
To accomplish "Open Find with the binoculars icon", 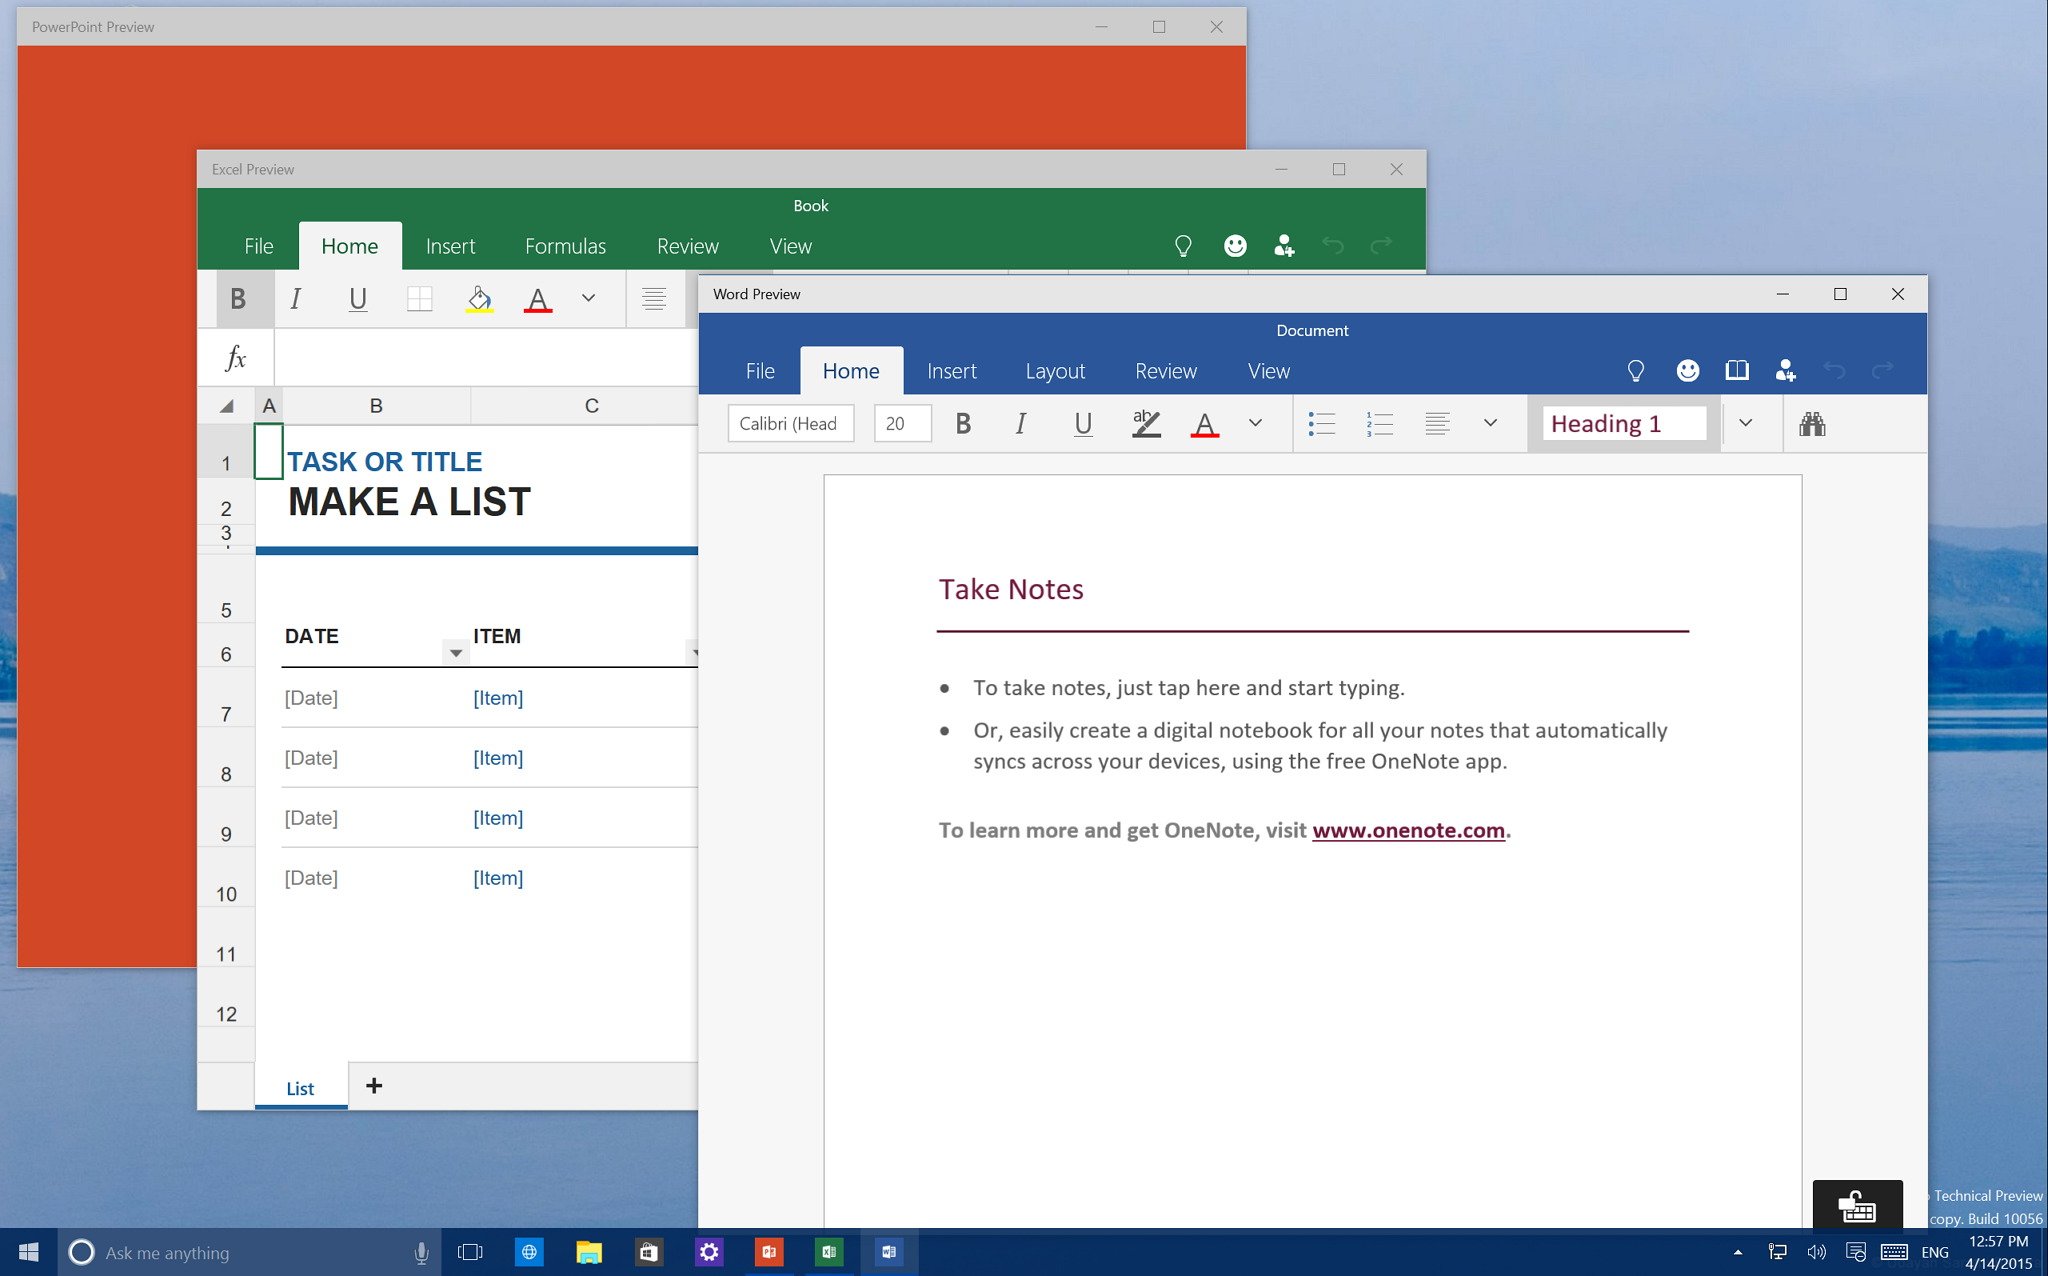I will (1812, 424).
